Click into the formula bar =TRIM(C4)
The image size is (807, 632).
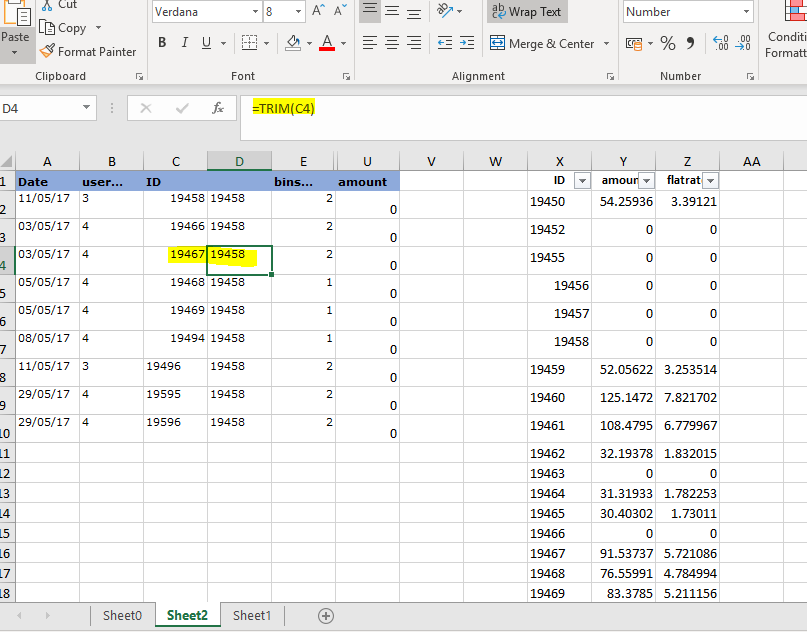click(x=523, y=117)
